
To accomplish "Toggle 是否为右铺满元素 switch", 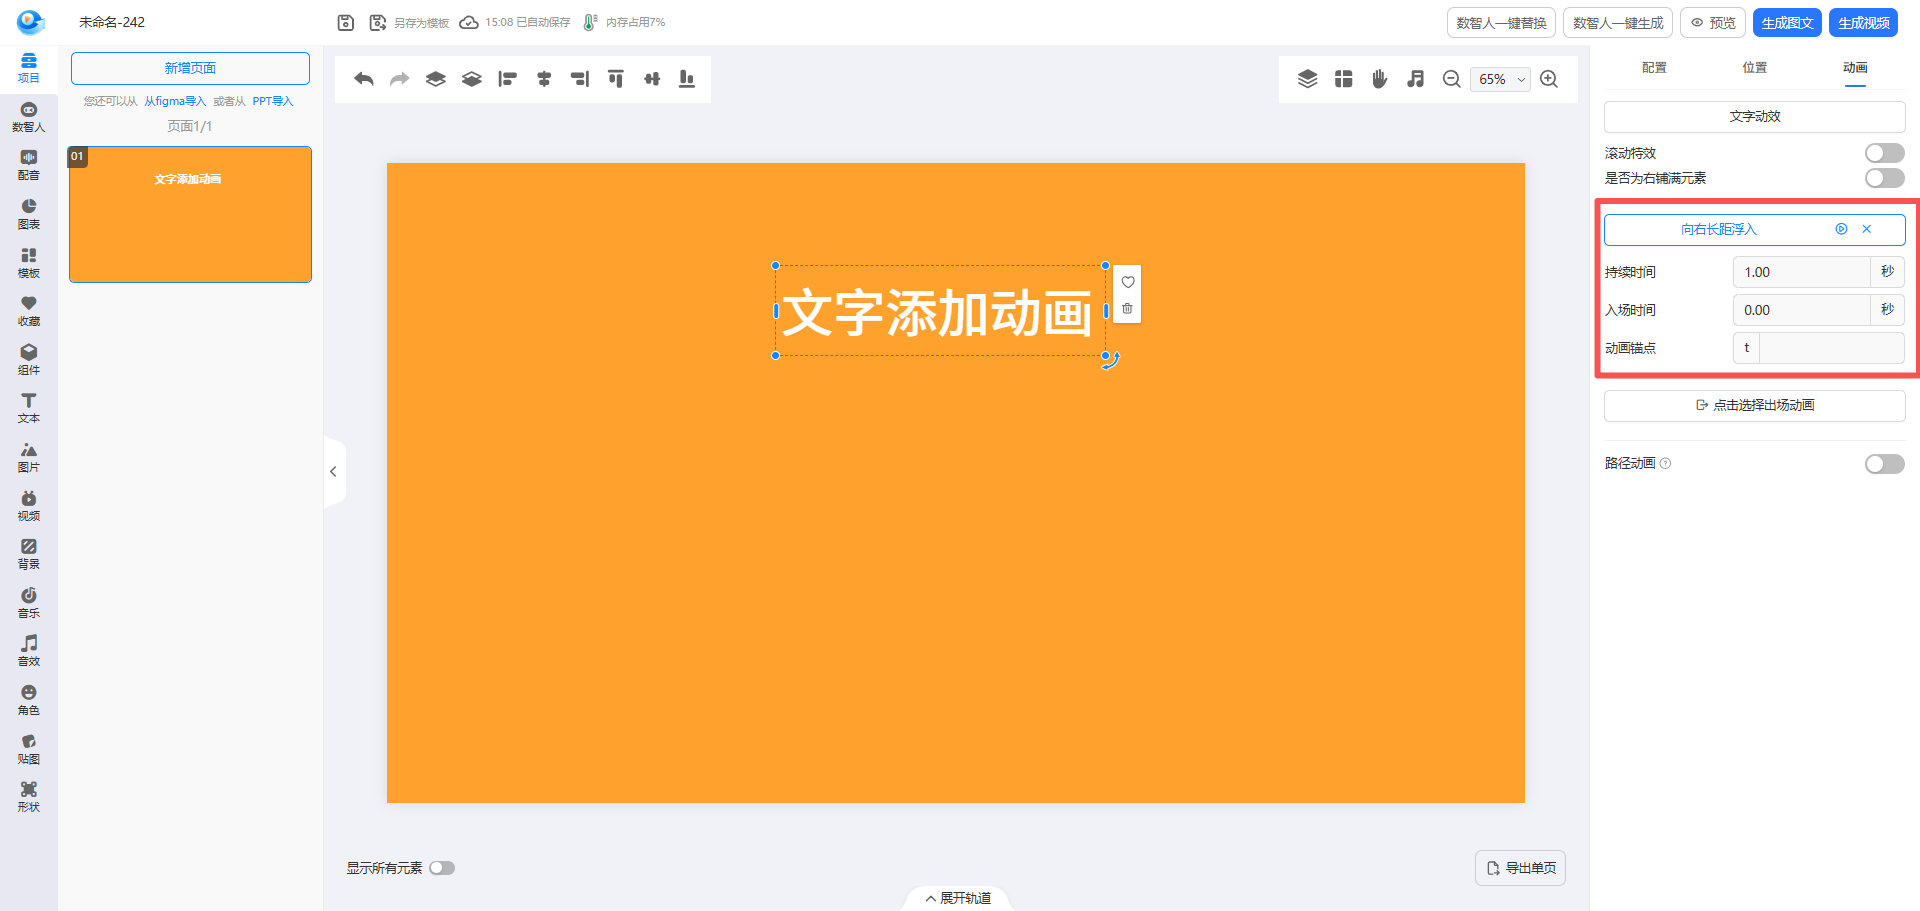I will [1884, 178].
